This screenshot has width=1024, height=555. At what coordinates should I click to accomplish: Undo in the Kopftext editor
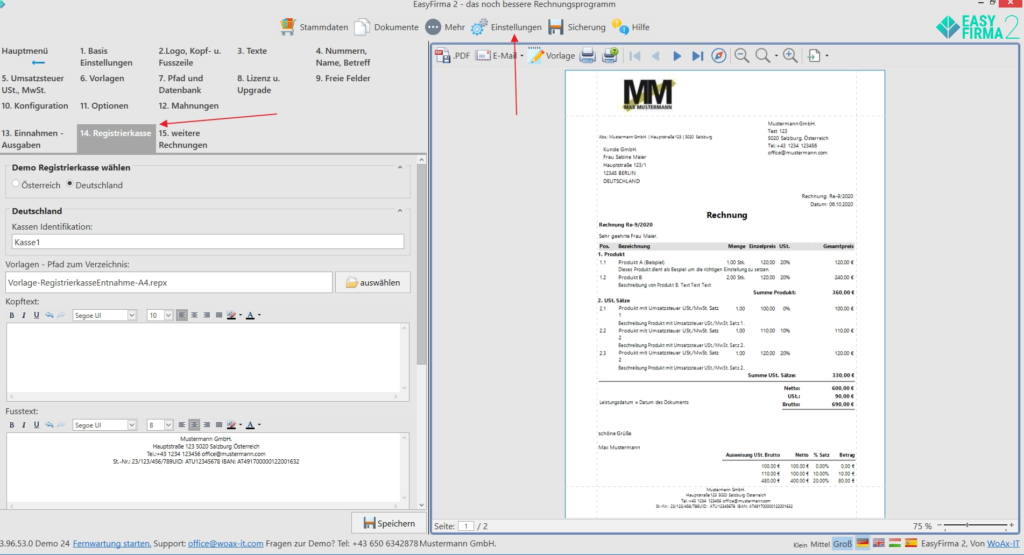49,315
